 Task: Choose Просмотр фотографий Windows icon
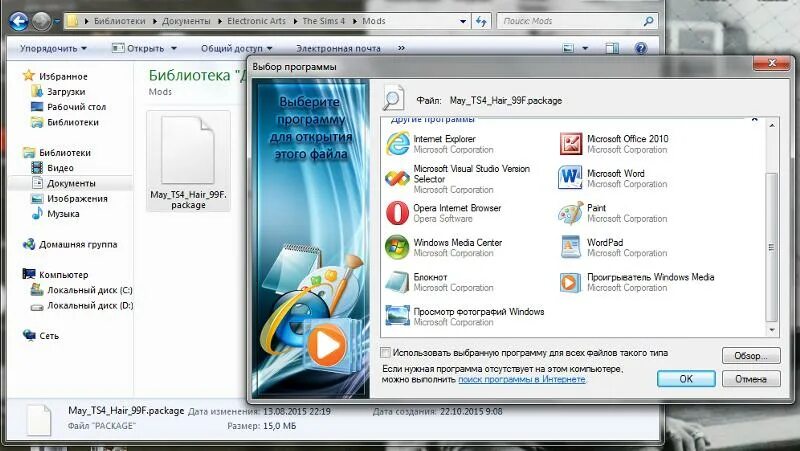pos(397,316)
